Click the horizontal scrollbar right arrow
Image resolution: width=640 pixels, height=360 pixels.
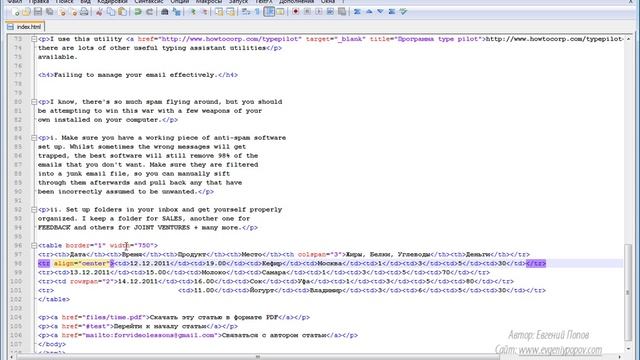pos(620,357)
